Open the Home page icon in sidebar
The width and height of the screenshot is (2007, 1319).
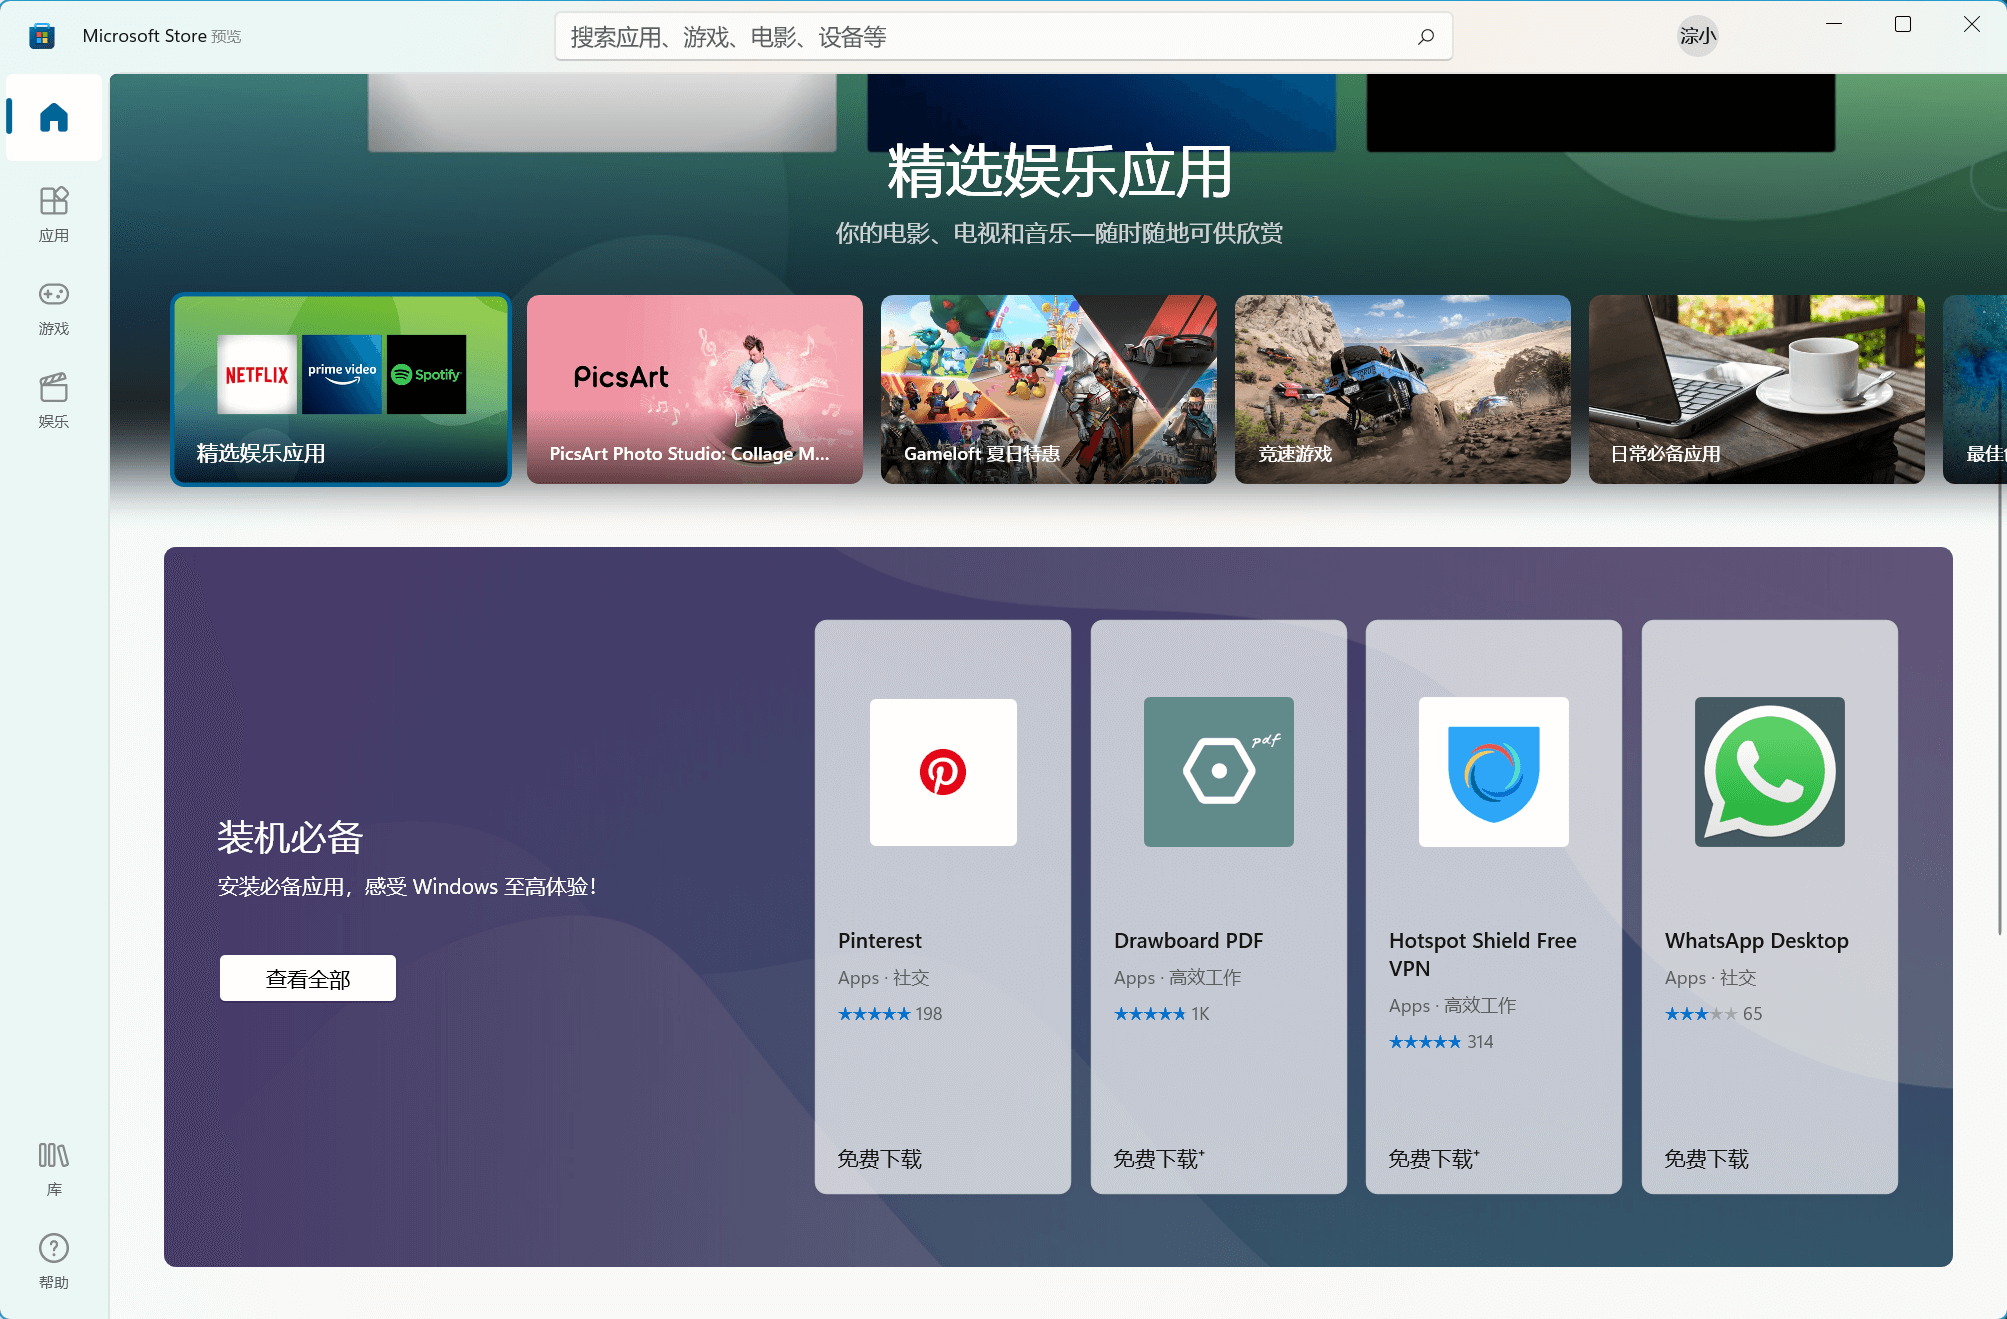click(54, 118)
